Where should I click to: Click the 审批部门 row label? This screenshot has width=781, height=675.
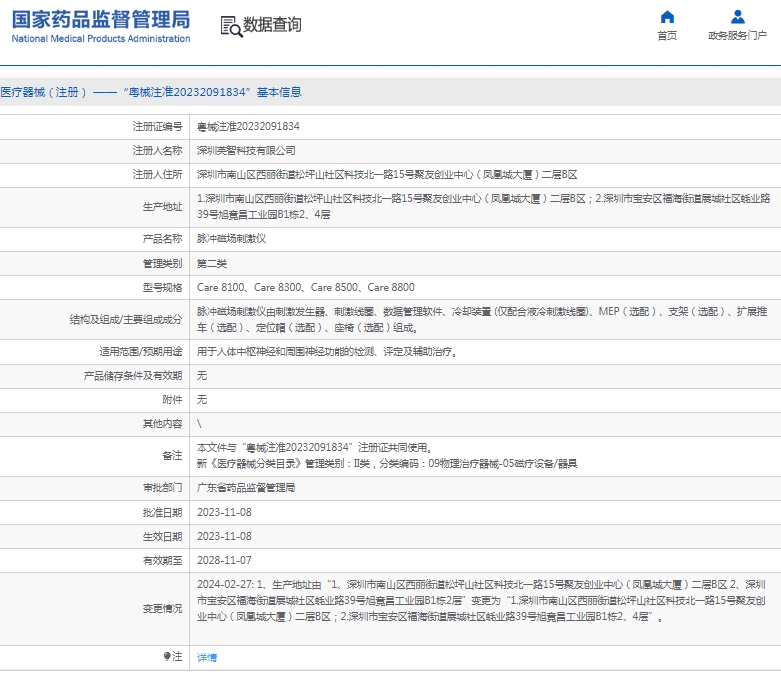click(162, 488)
